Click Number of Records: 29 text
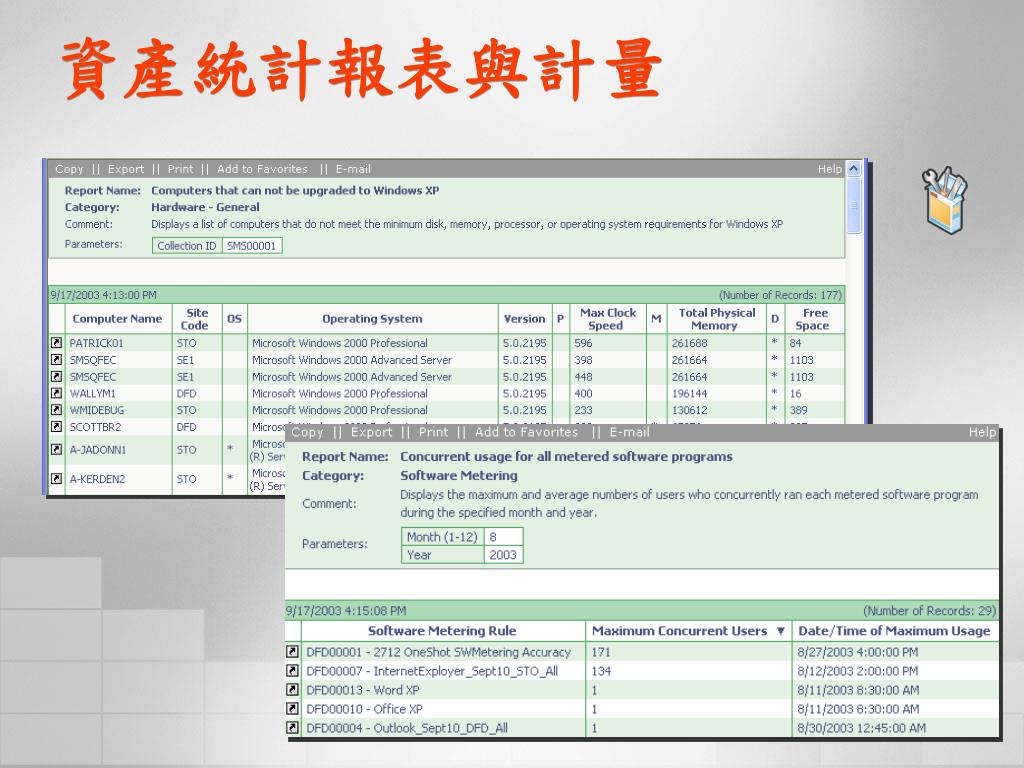The height and width of the screenshot is (768, 1024). (929, 611)
